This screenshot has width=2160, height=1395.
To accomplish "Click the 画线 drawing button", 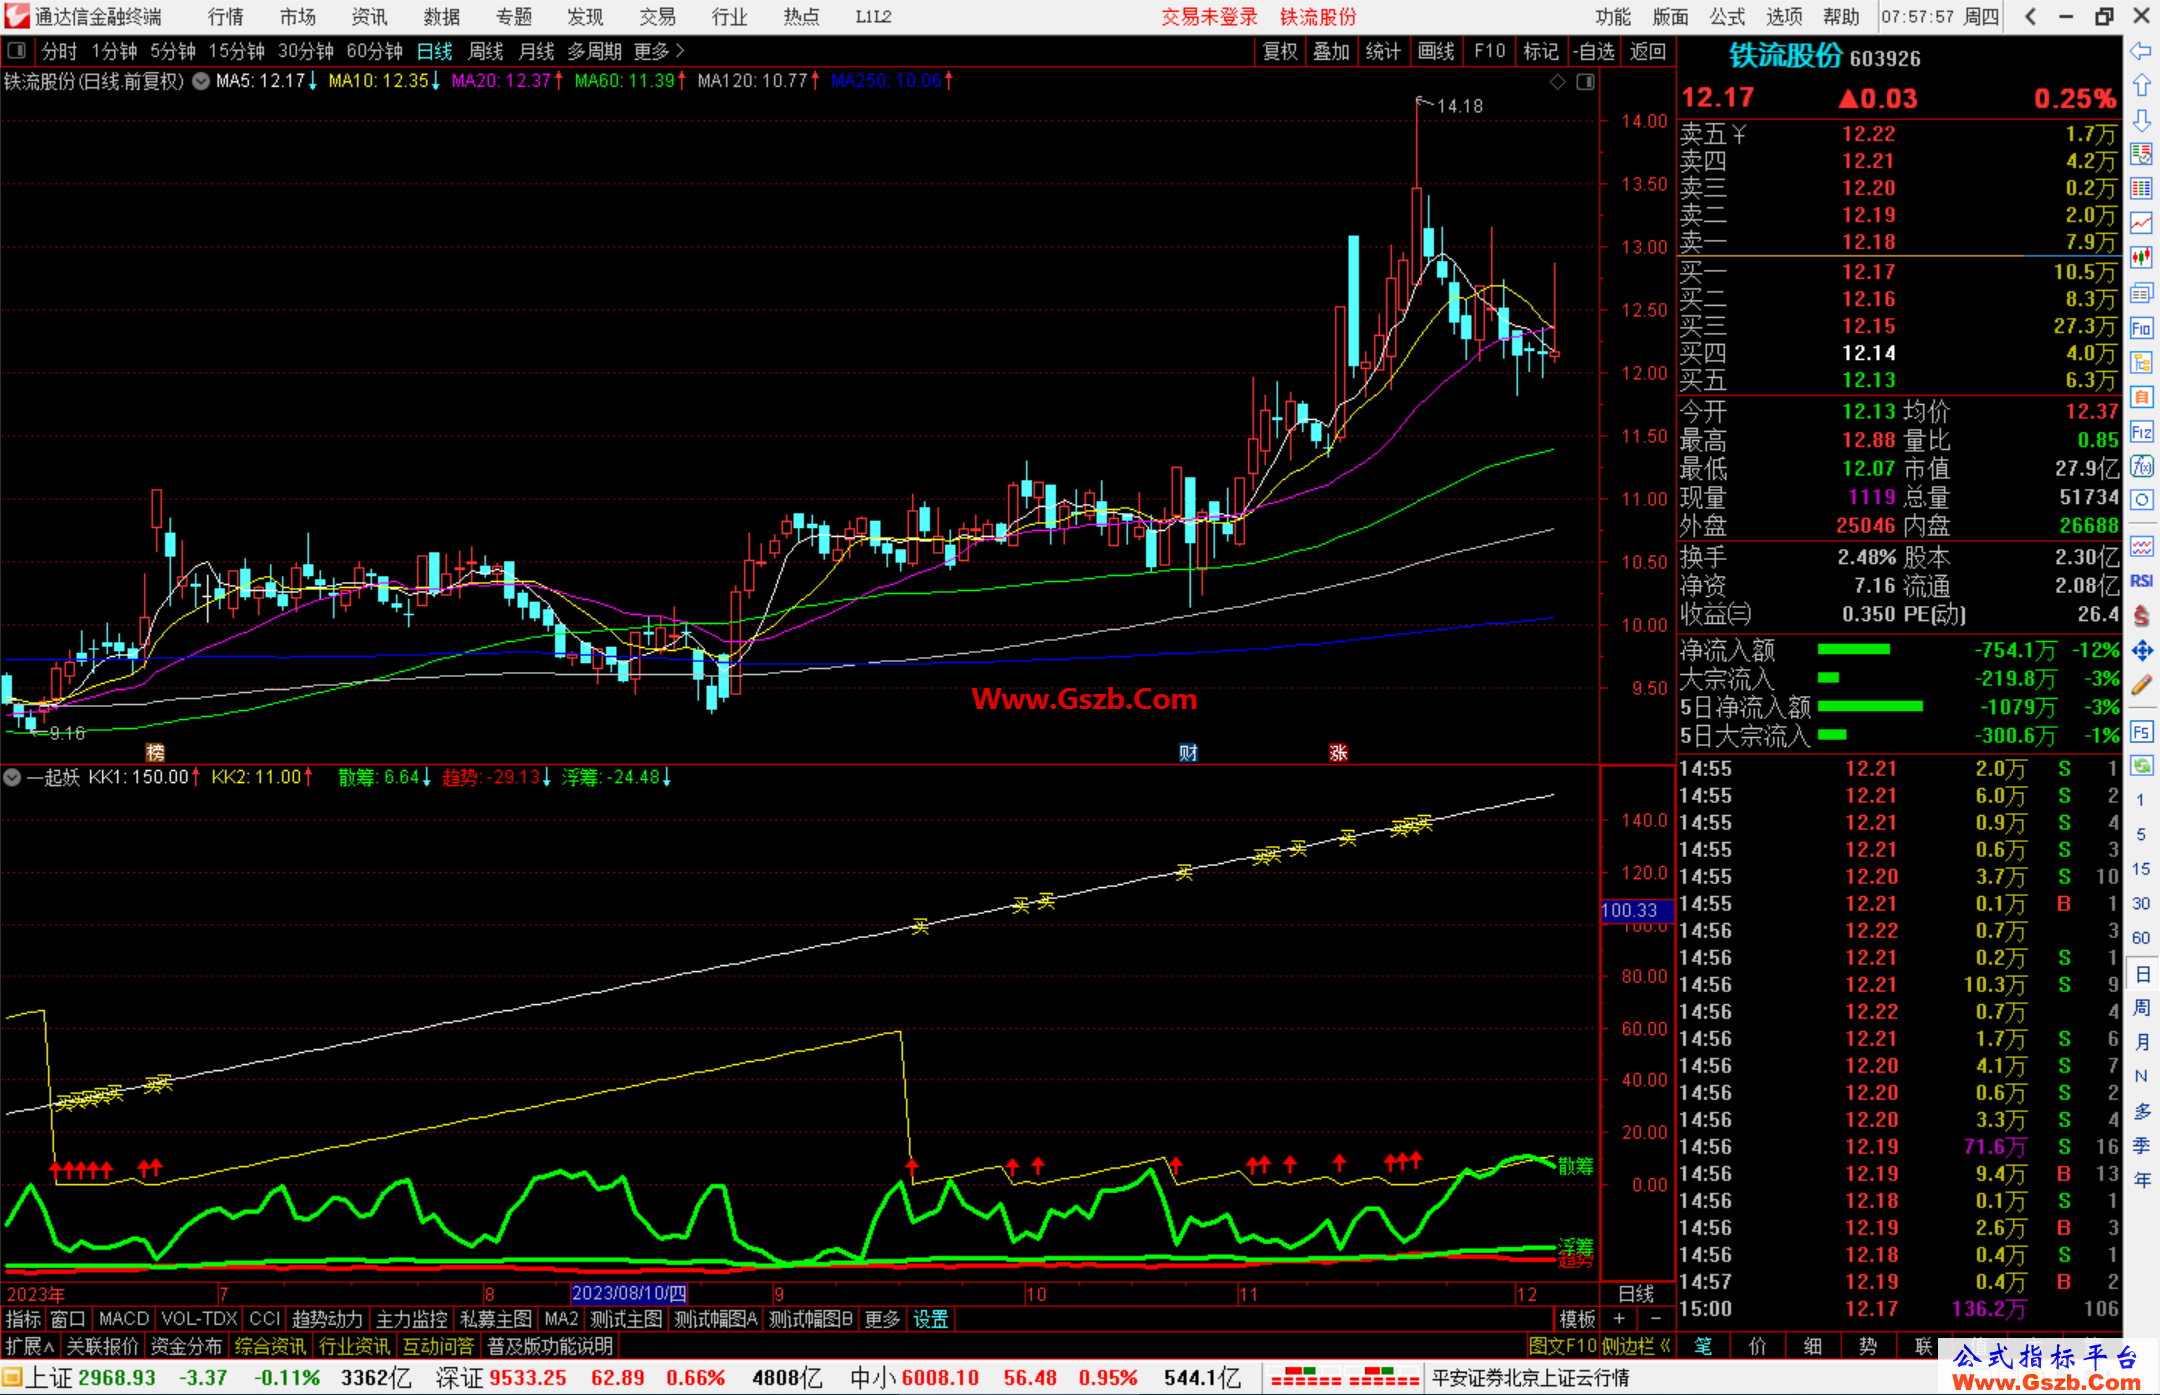I will 1436,51.
